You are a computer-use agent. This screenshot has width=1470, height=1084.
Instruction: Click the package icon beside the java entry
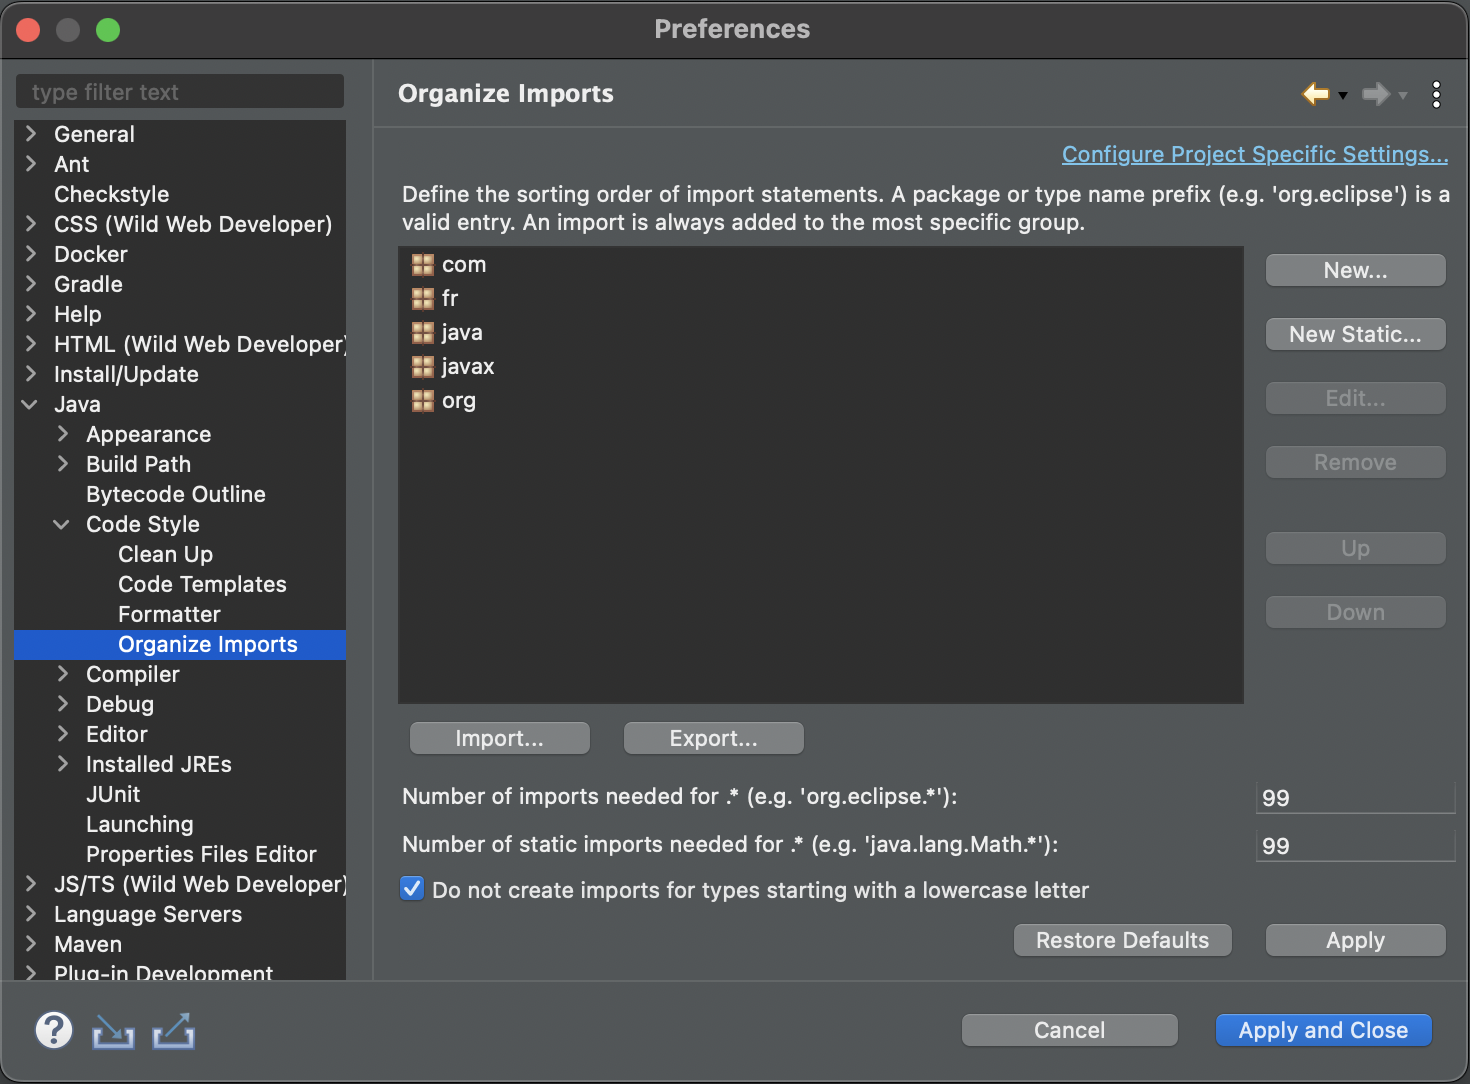click(421, 332)
